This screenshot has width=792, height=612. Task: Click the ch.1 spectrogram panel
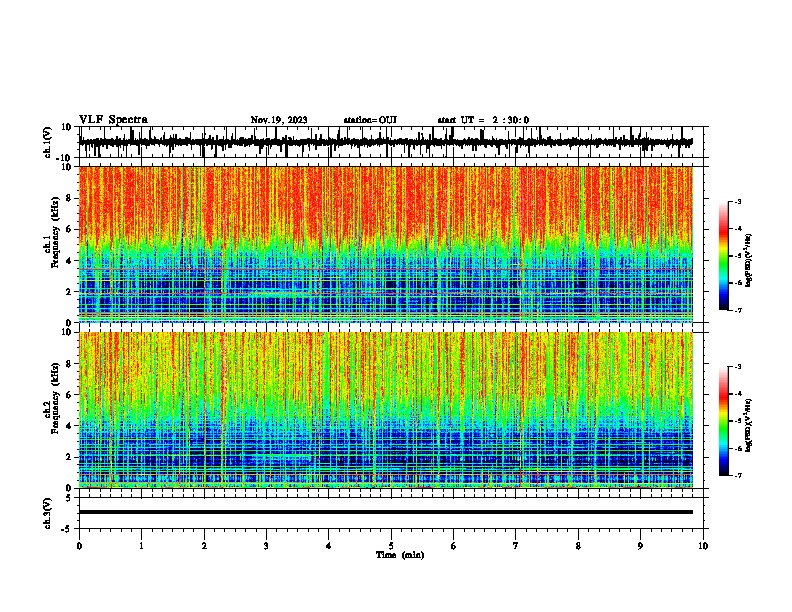pyautogui.click(x=385, y=244)
